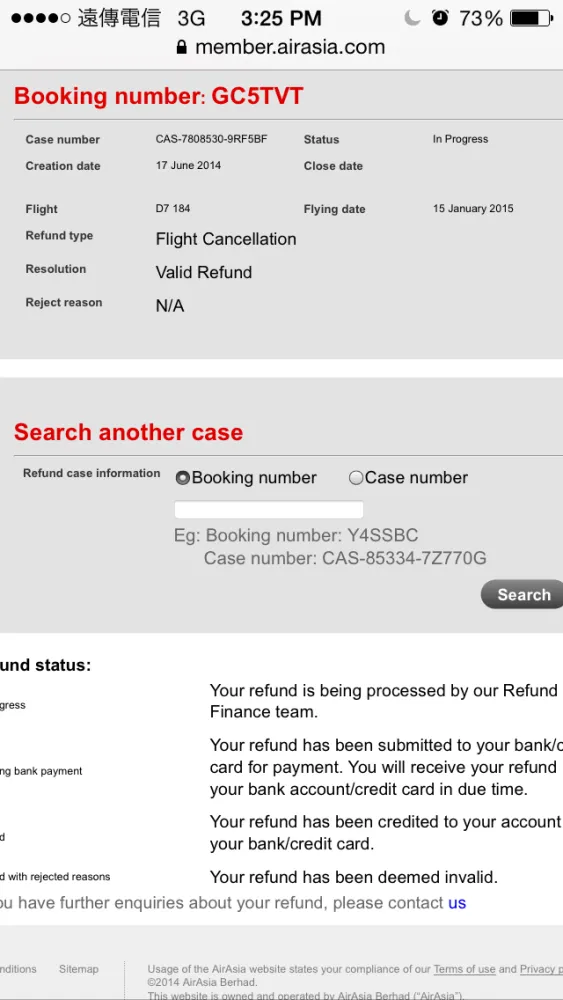Select the Booking number radio button
Image resolution: width=563 pixels, height=1000 pixels.
(x=182, y=478)
